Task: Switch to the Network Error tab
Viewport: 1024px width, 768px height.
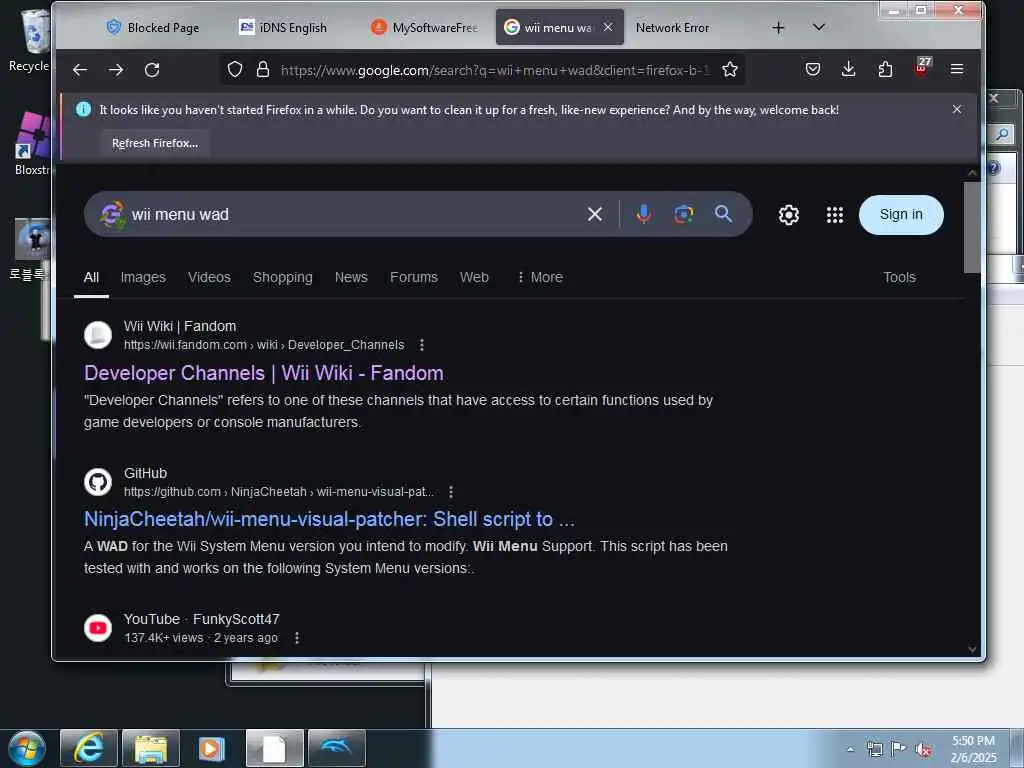Action: coord(673,27)
